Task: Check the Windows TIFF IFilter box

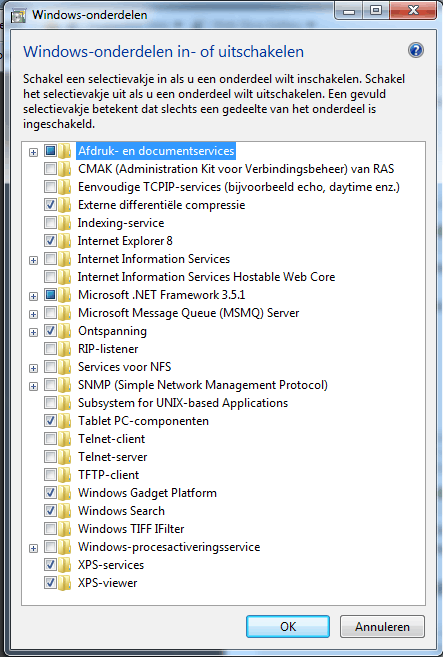Action: (x=50, y=529)
